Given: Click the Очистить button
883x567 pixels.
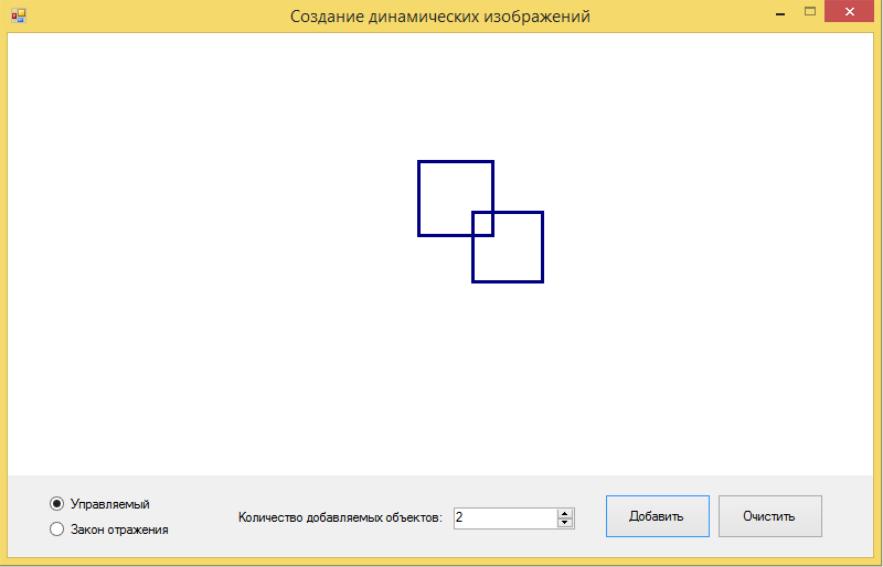Looking at the screenshot, I should click(770, 516).
